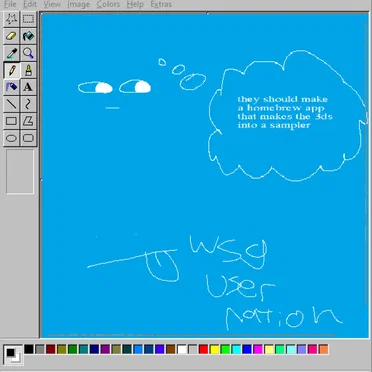Click the foreground/background color indicator box
Screen dimensions: 372x372
click(x=13, y=355)
